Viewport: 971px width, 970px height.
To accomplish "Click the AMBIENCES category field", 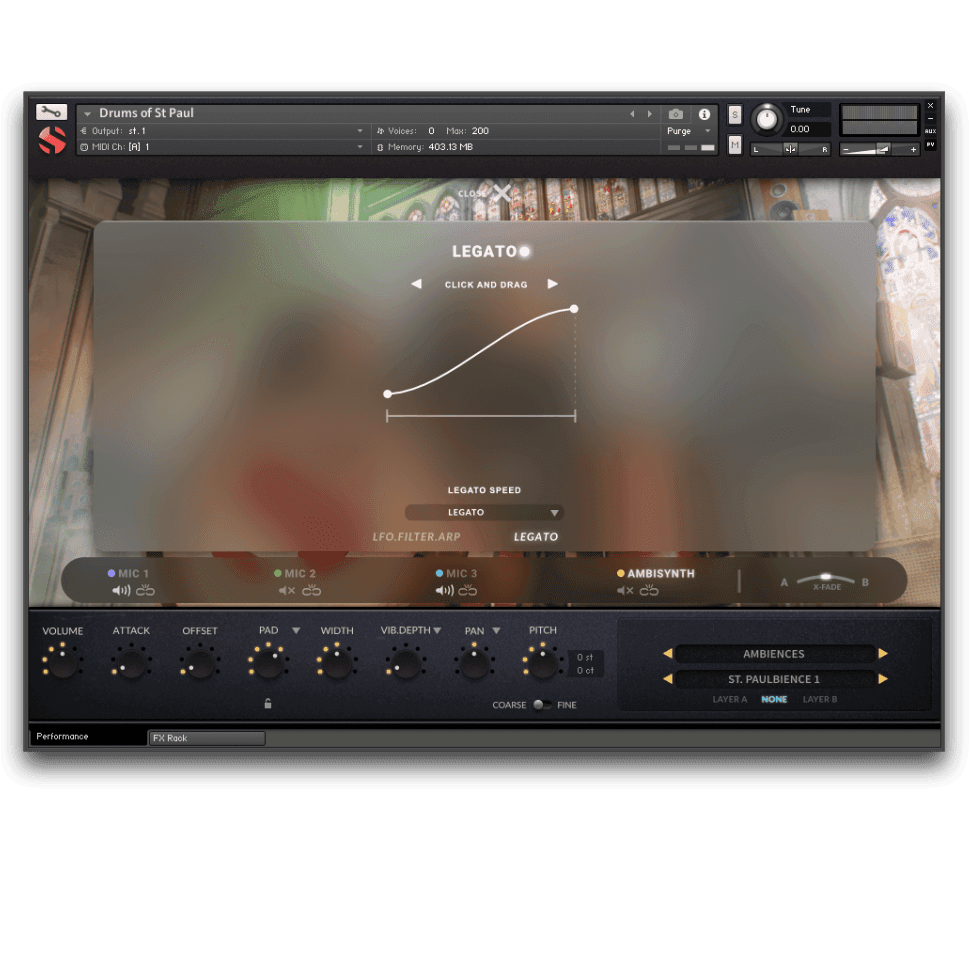I will click(774, 654).
